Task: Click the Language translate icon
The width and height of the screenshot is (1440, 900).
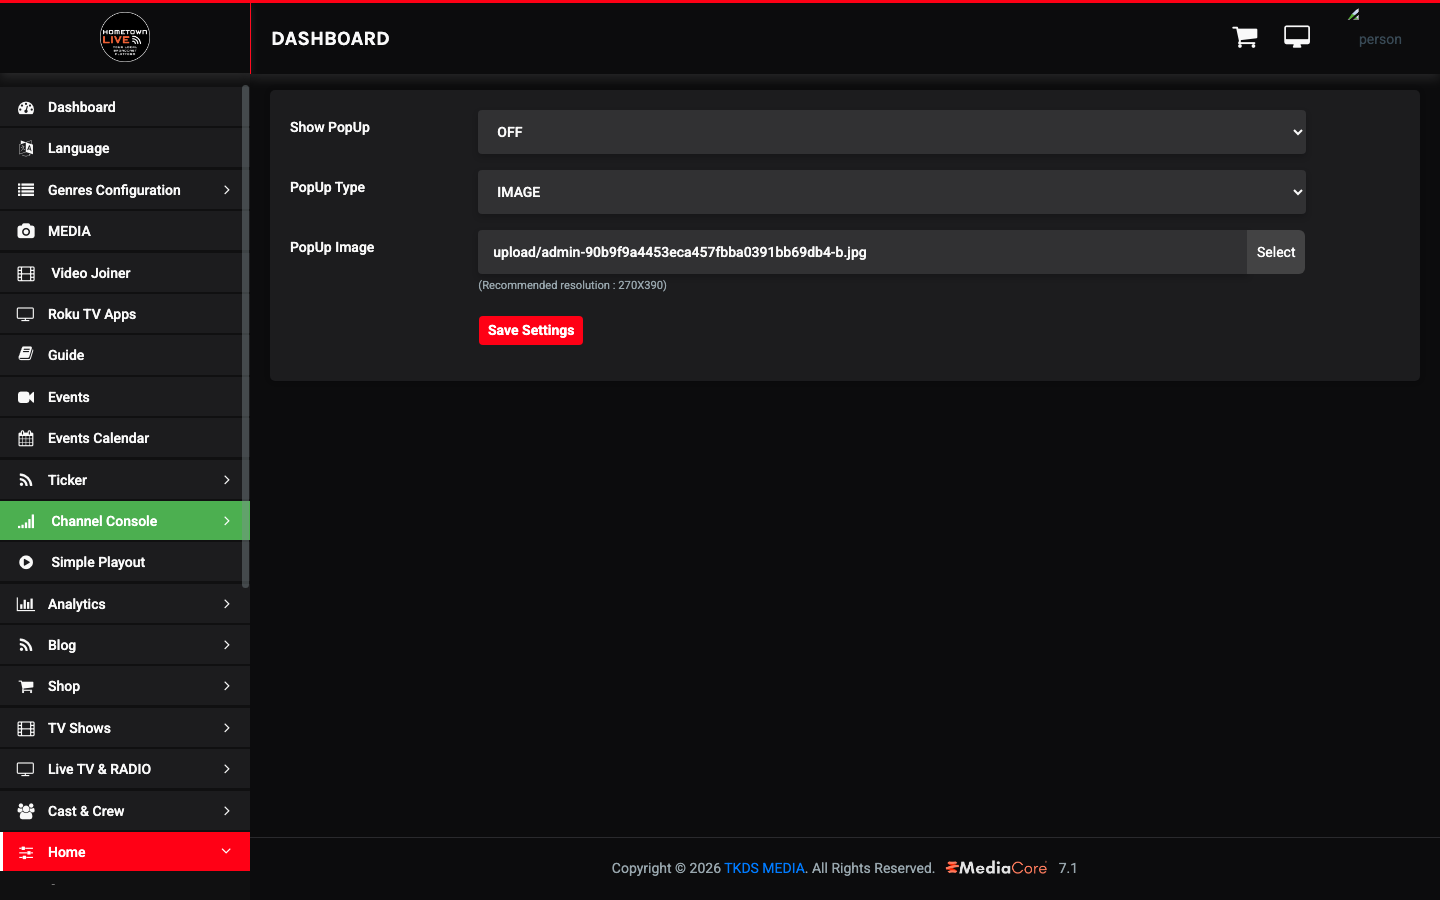Action: tap(26, 148)
